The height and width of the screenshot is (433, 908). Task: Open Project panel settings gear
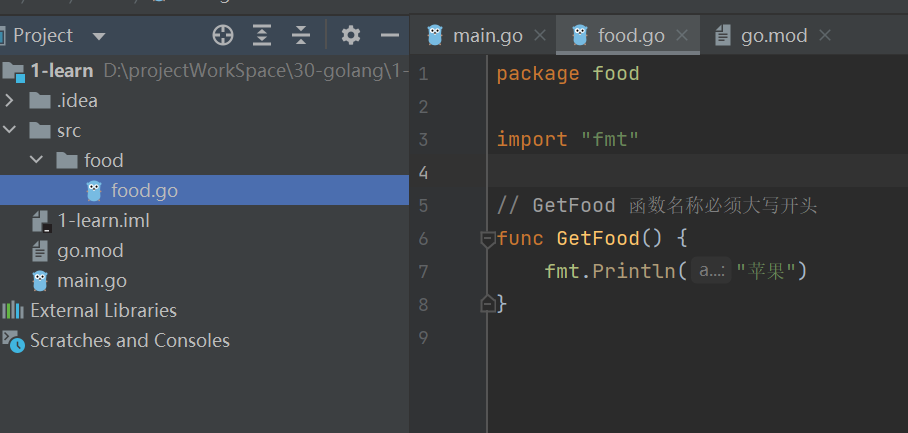pos(350,36)
